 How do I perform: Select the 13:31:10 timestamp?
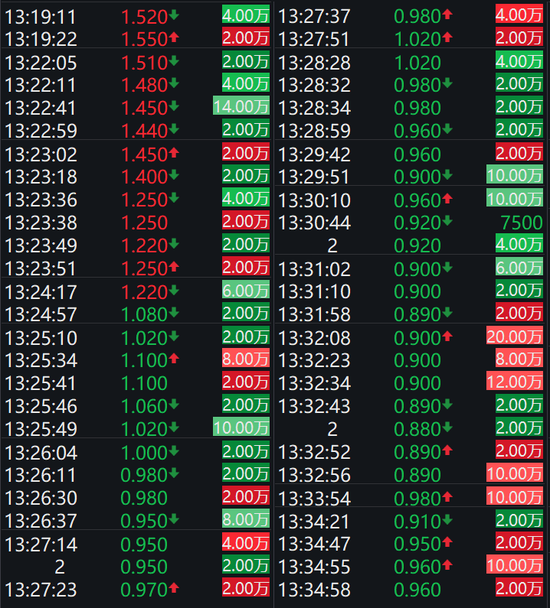click(314, 291)
